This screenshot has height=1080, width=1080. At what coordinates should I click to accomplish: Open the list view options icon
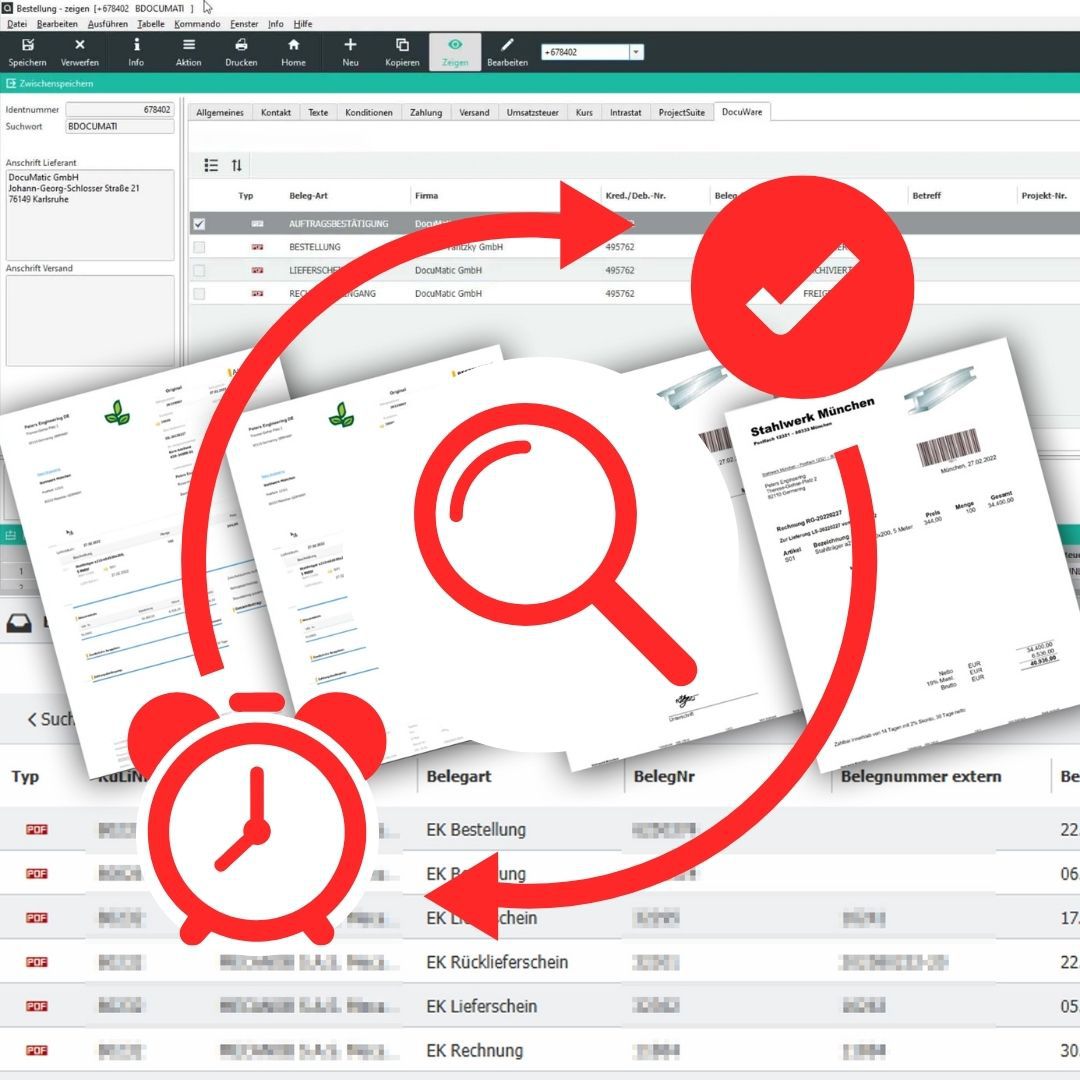pyautogui.click(x=211, y=166)
